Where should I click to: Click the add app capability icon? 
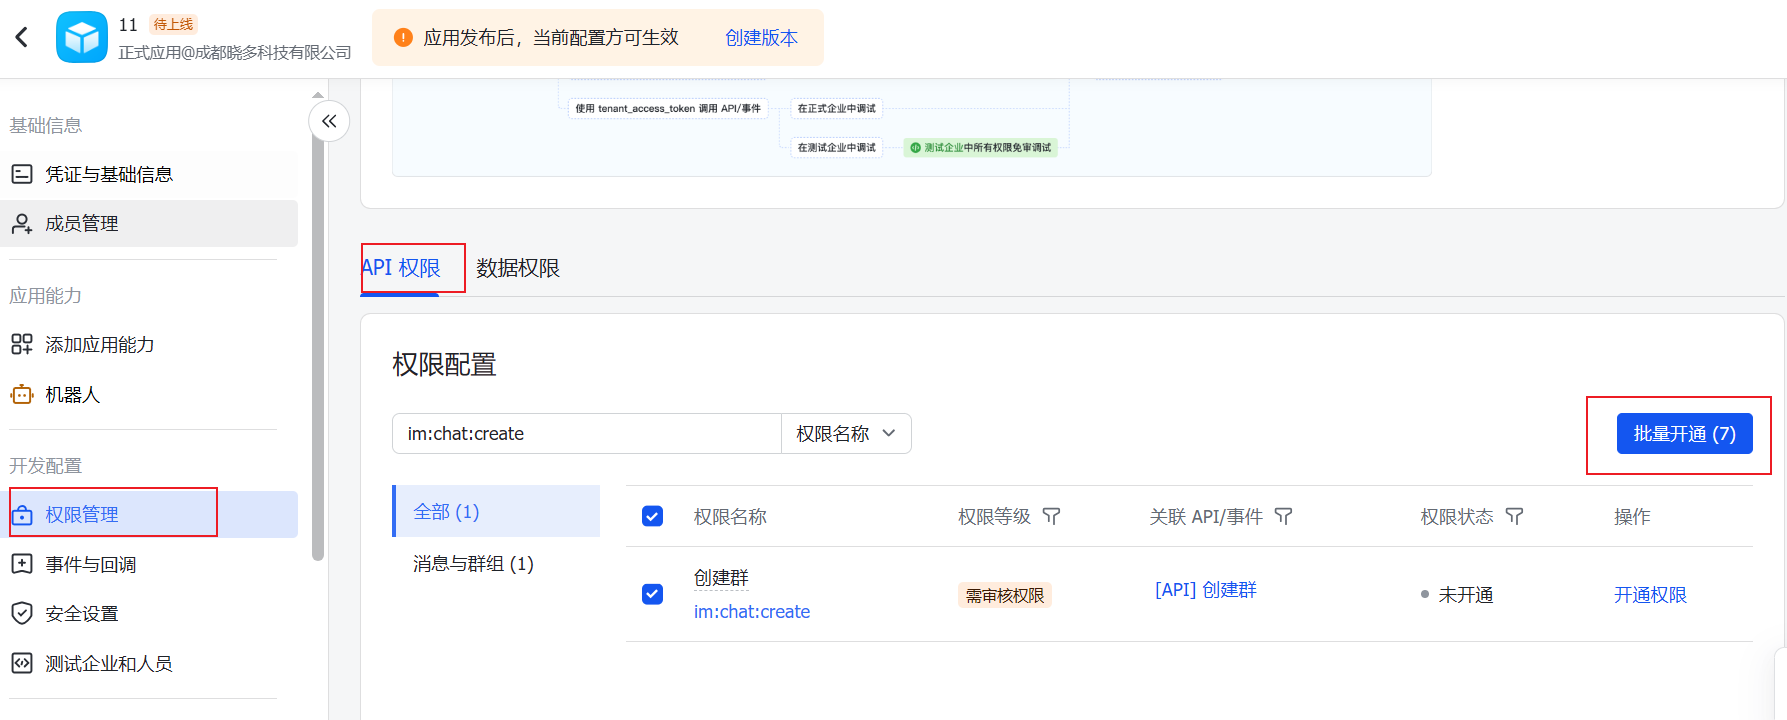(22, 345)
